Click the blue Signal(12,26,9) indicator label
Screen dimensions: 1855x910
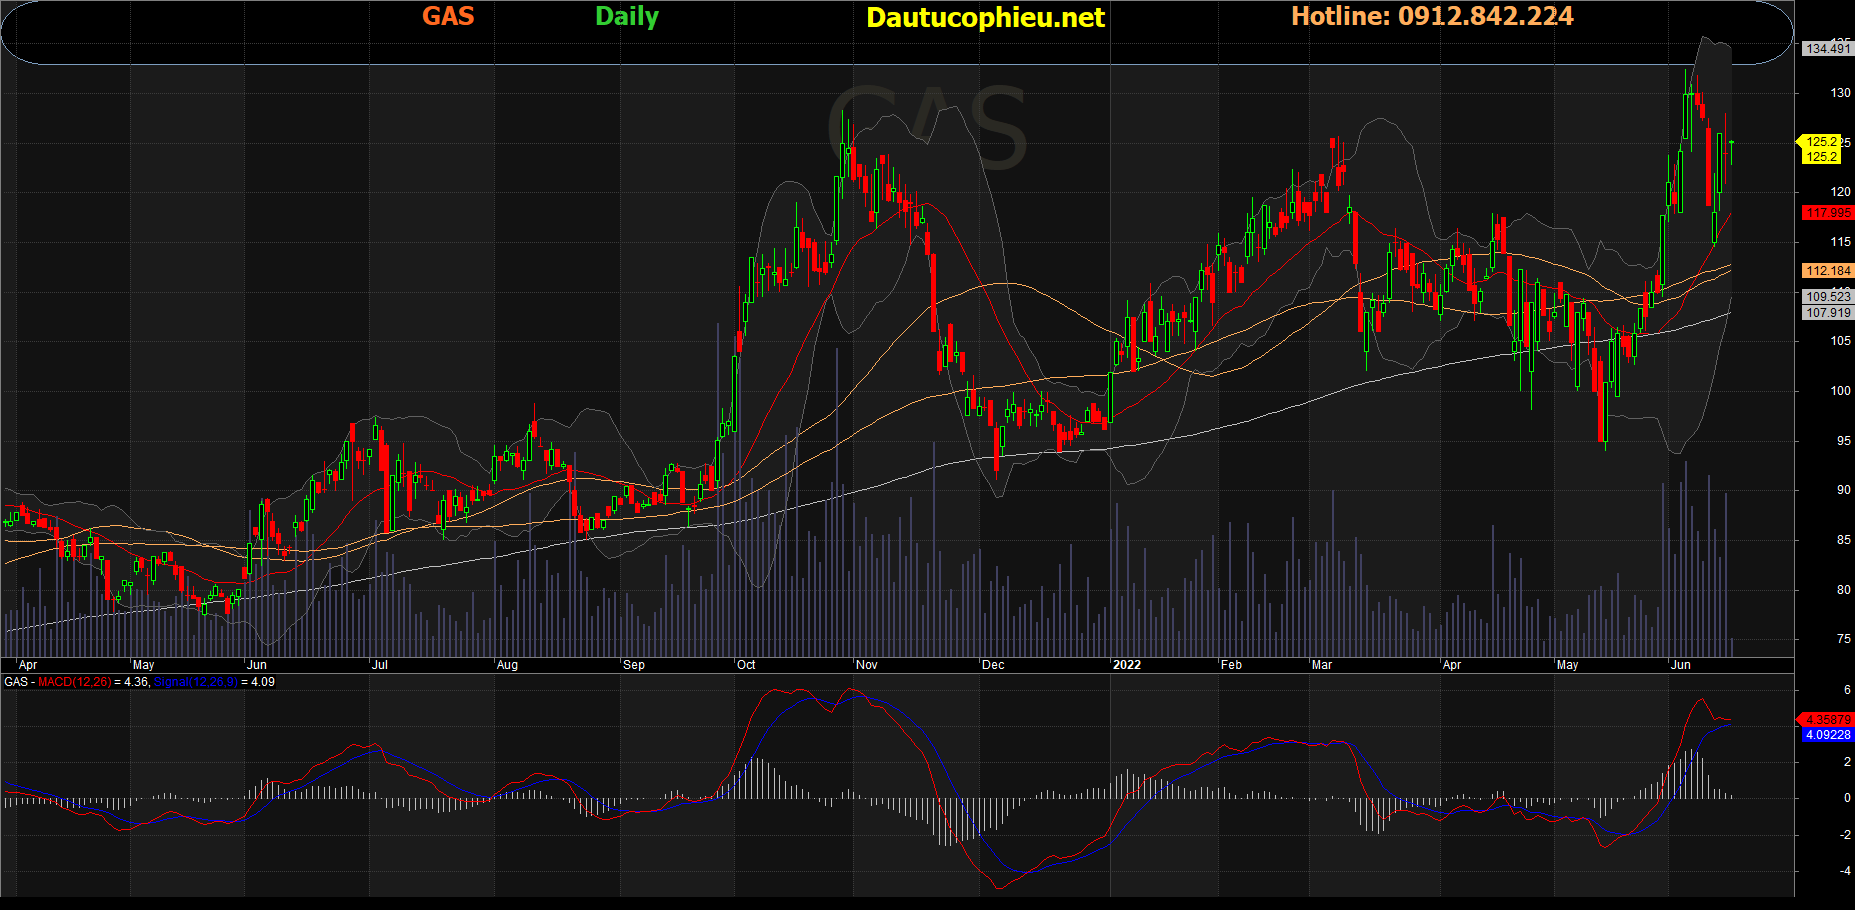(196, 682)
